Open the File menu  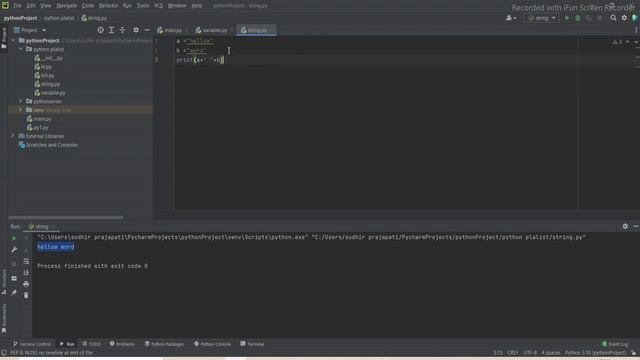tap(17, 6)
